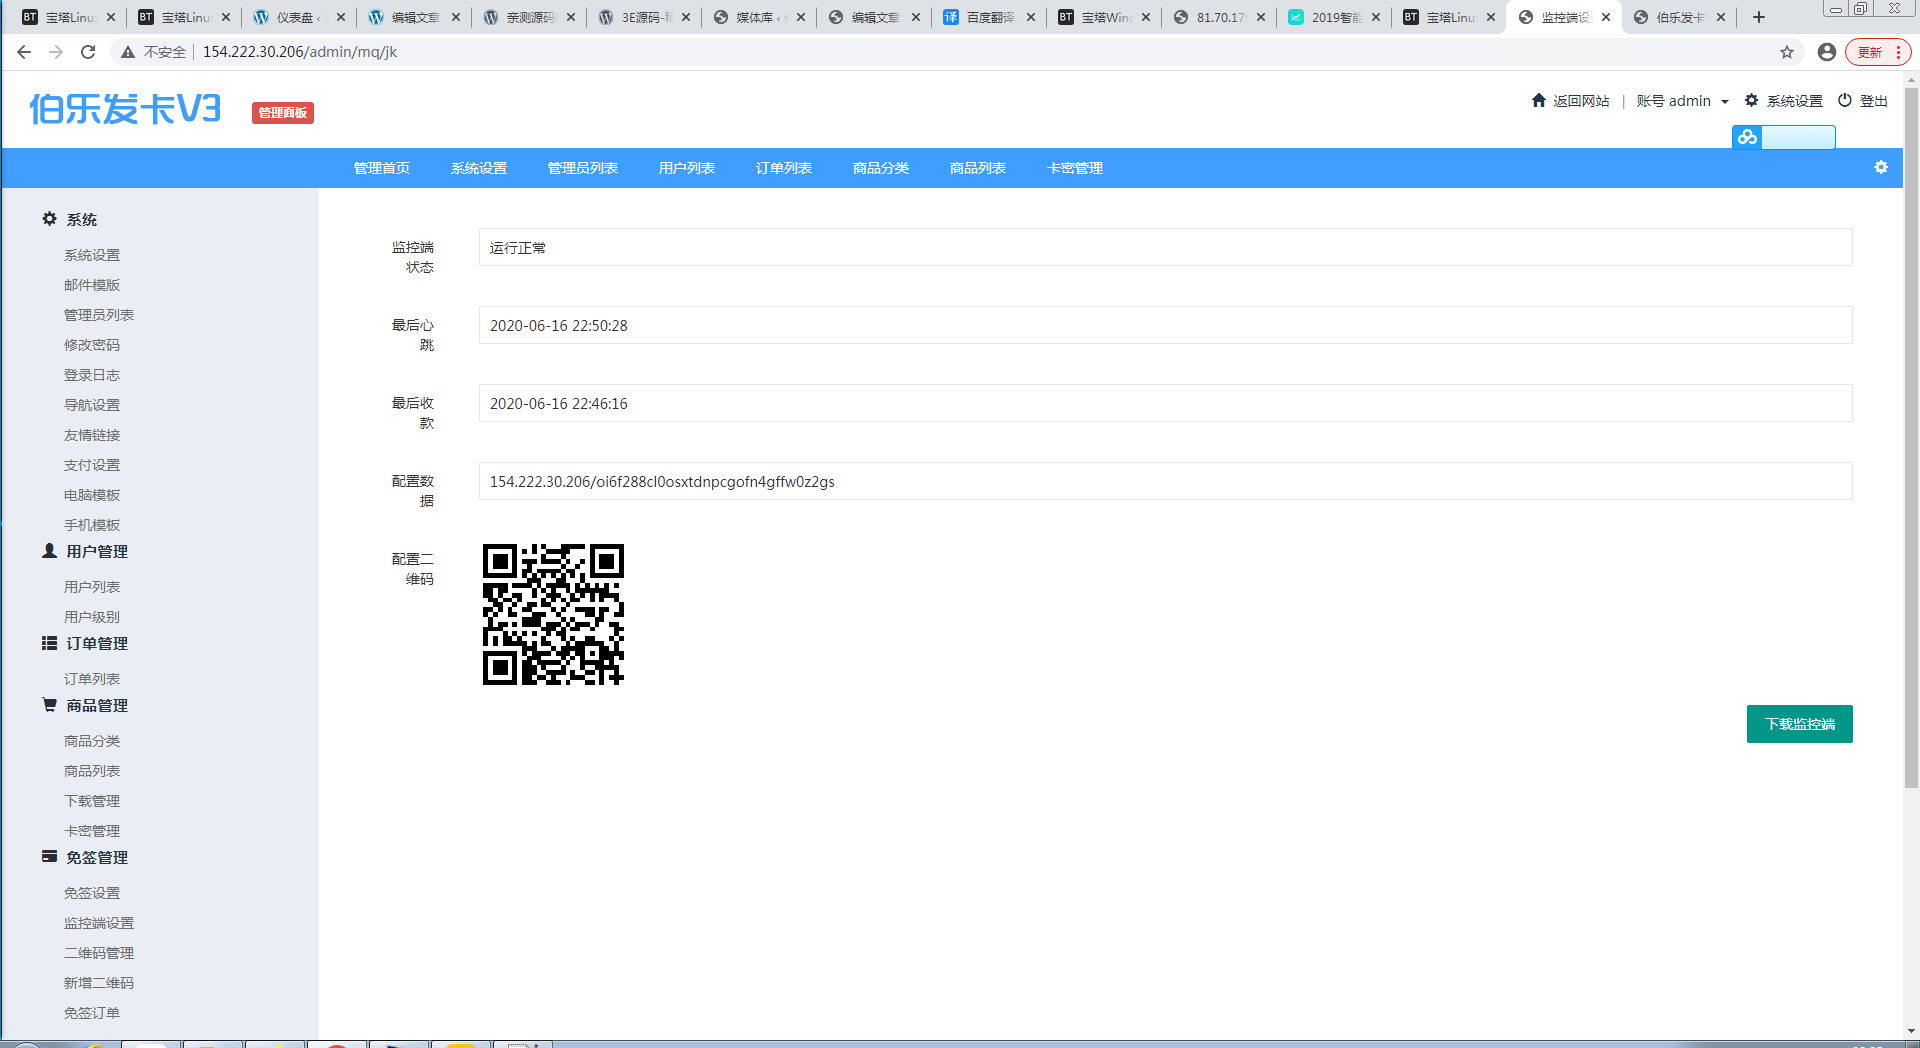This screenshot has height=1048, width=1920.
Task: Open 用户列表 in the blue navbar
Action: click(x=687, y=168)
